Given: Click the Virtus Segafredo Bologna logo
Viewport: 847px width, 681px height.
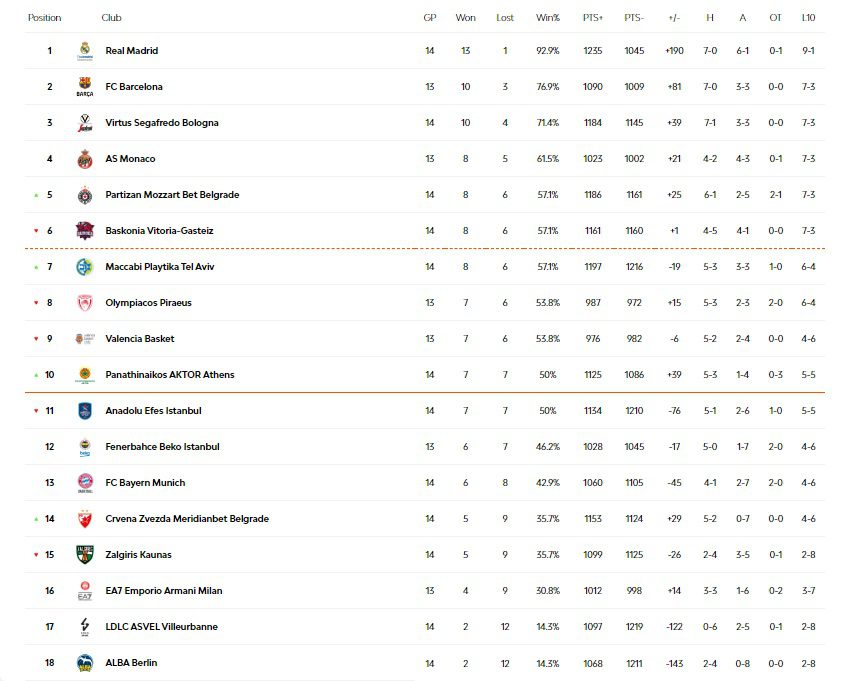Looking at the screenshot, I should (85, 123).
